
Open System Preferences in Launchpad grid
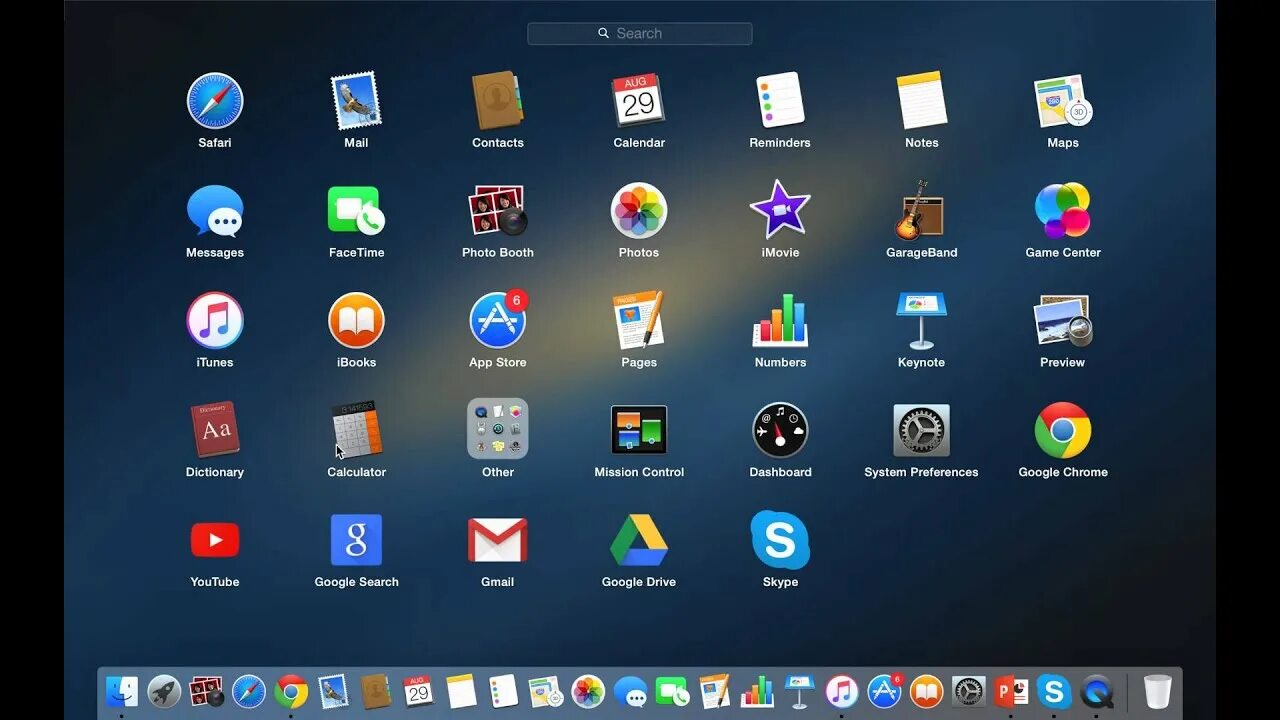pyautogui.click(x=921, y=430)
